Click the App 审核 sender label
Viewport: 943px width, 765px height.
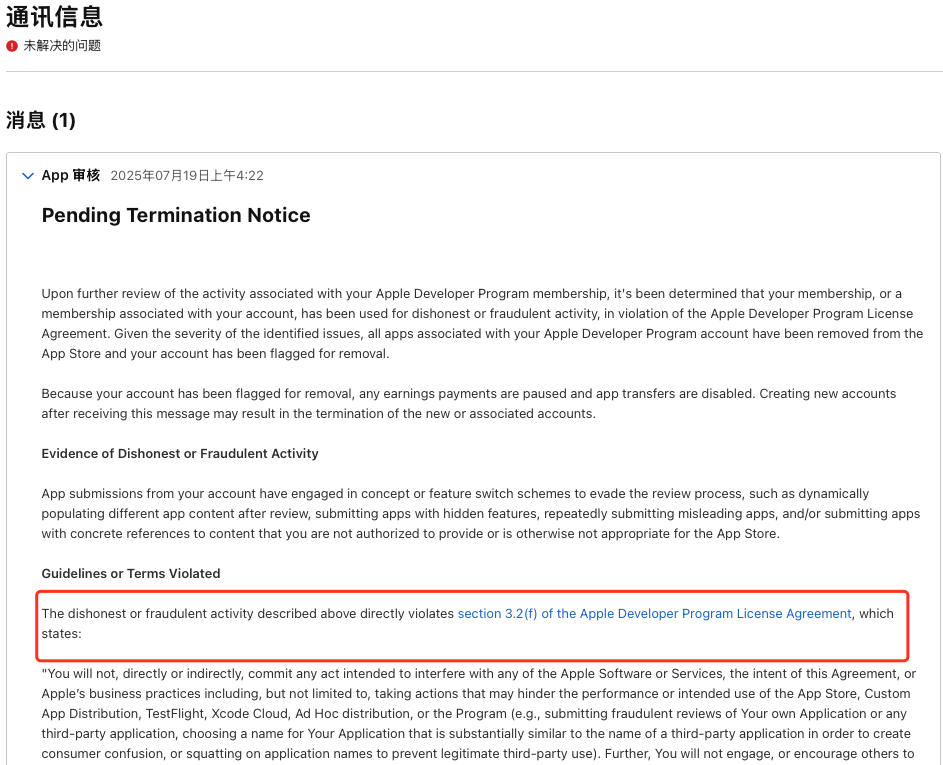coord(71,175)
